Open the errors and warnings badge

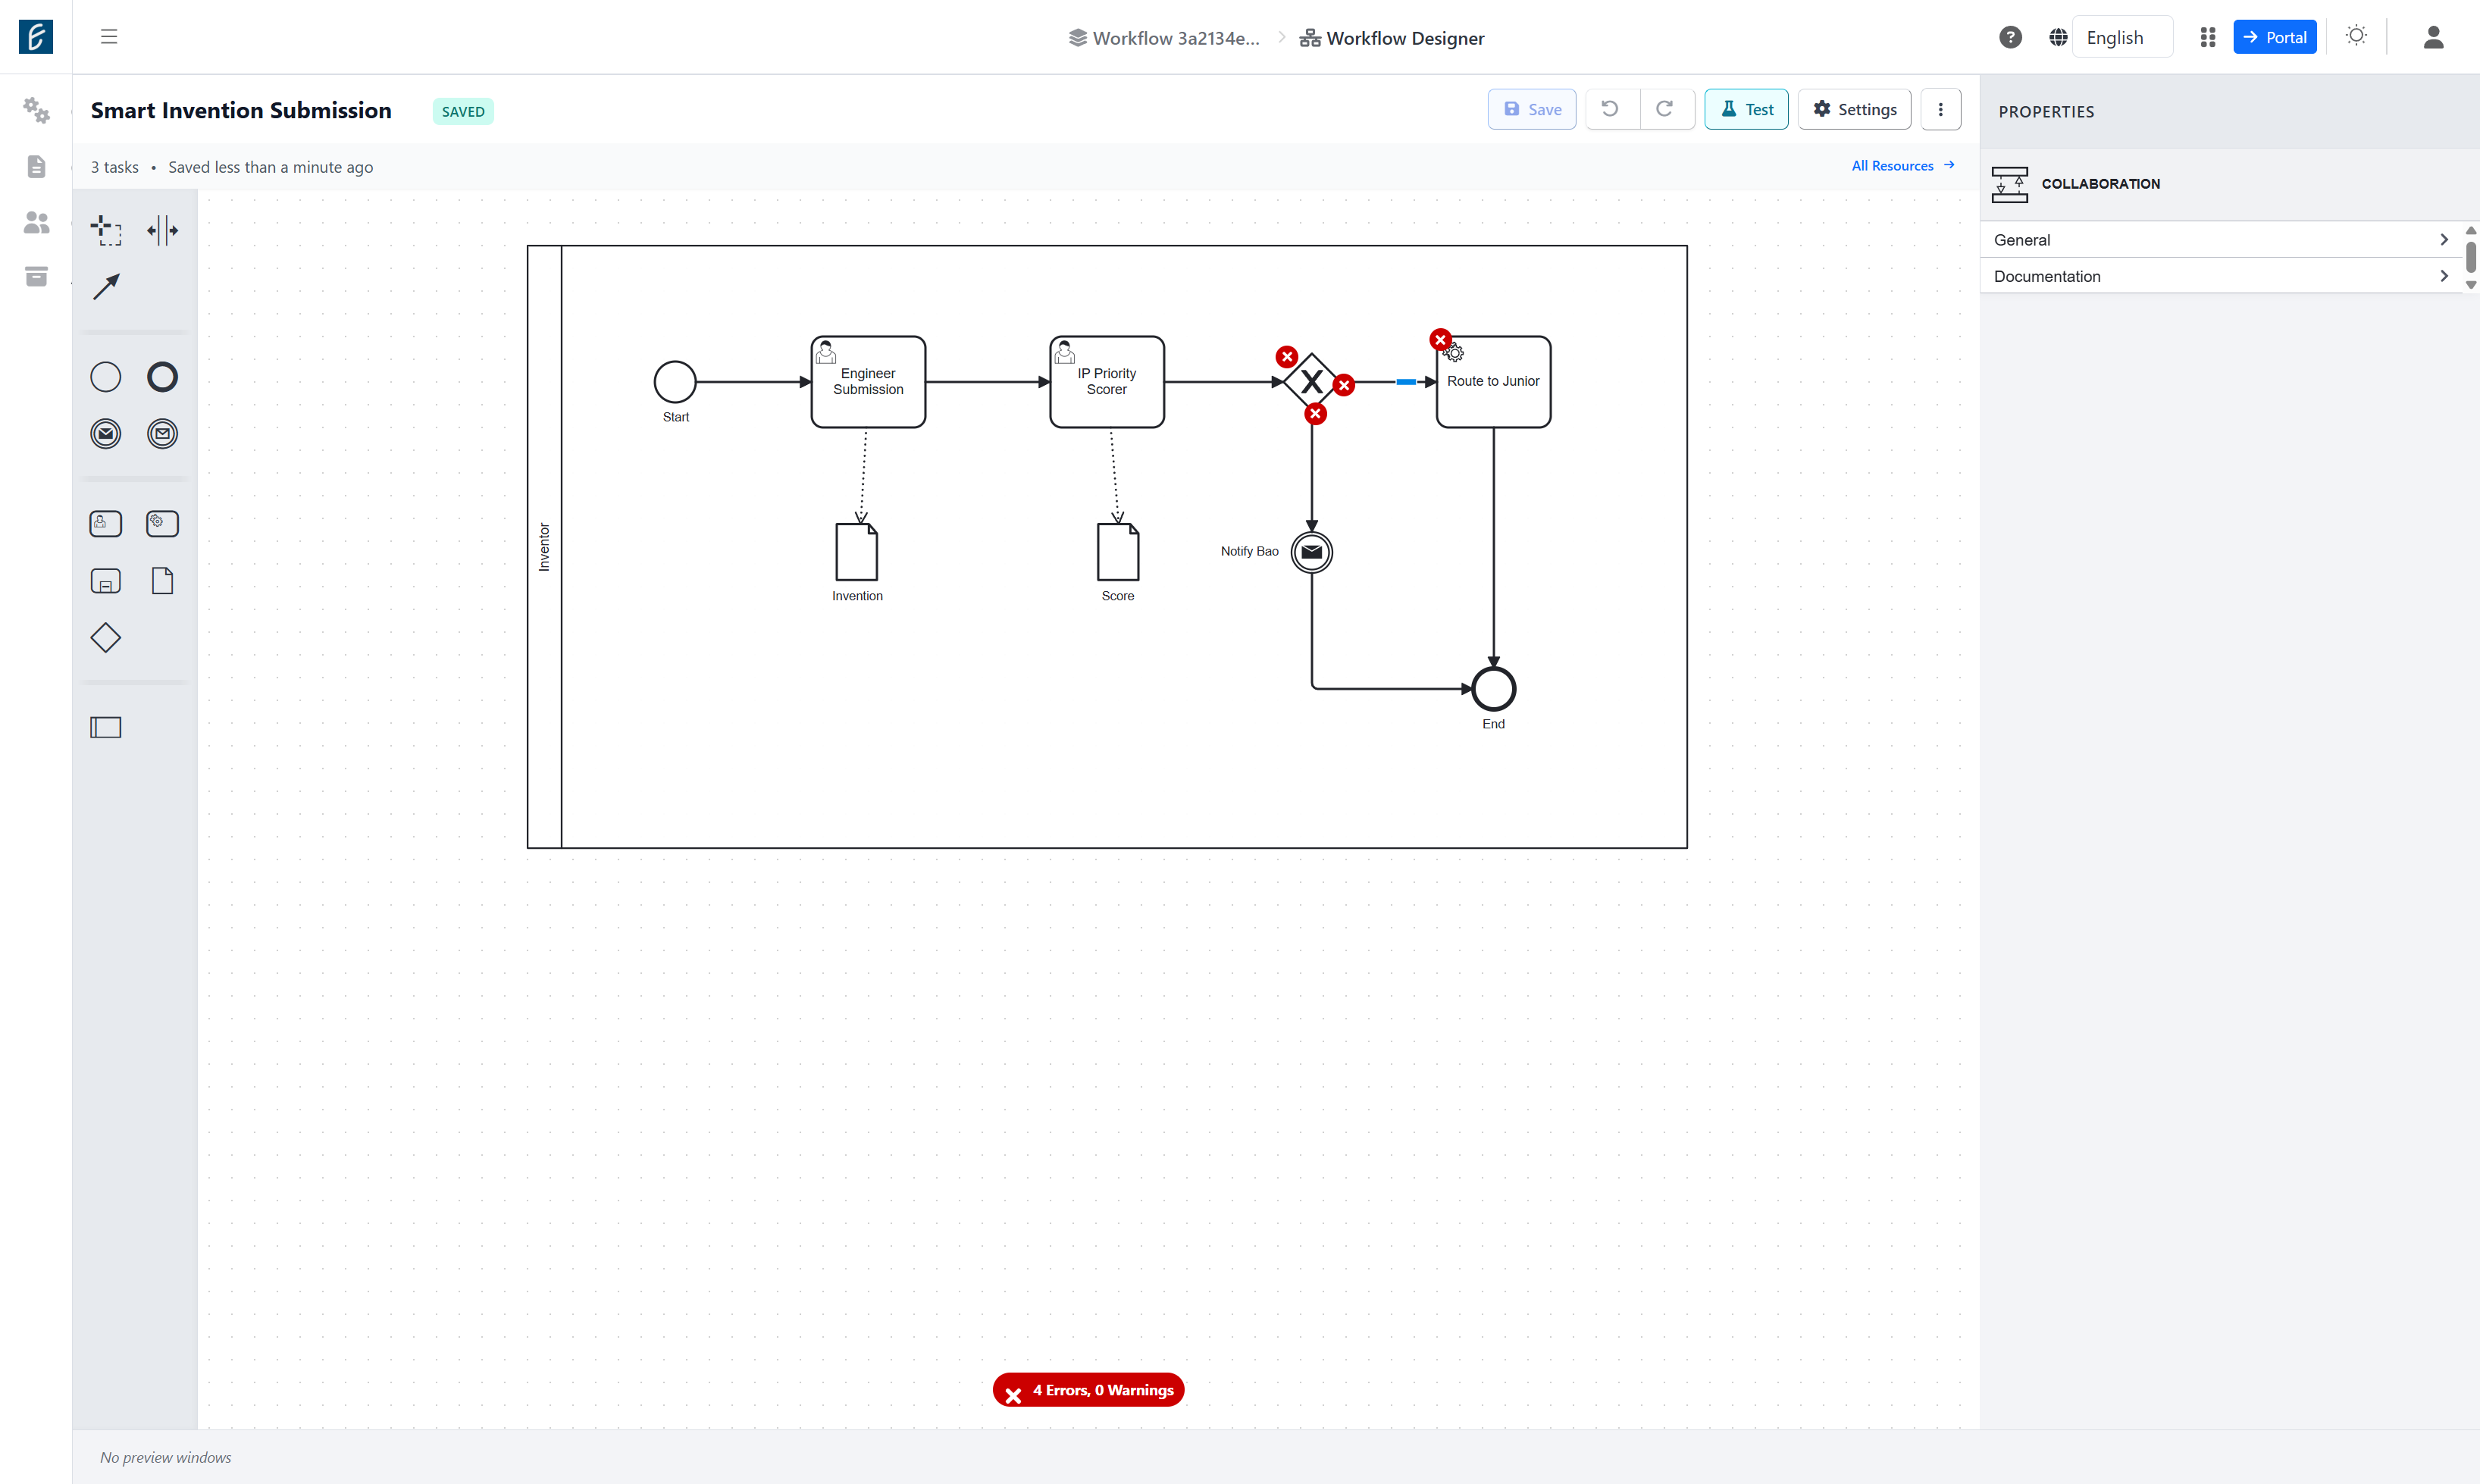point(1088,1389)
